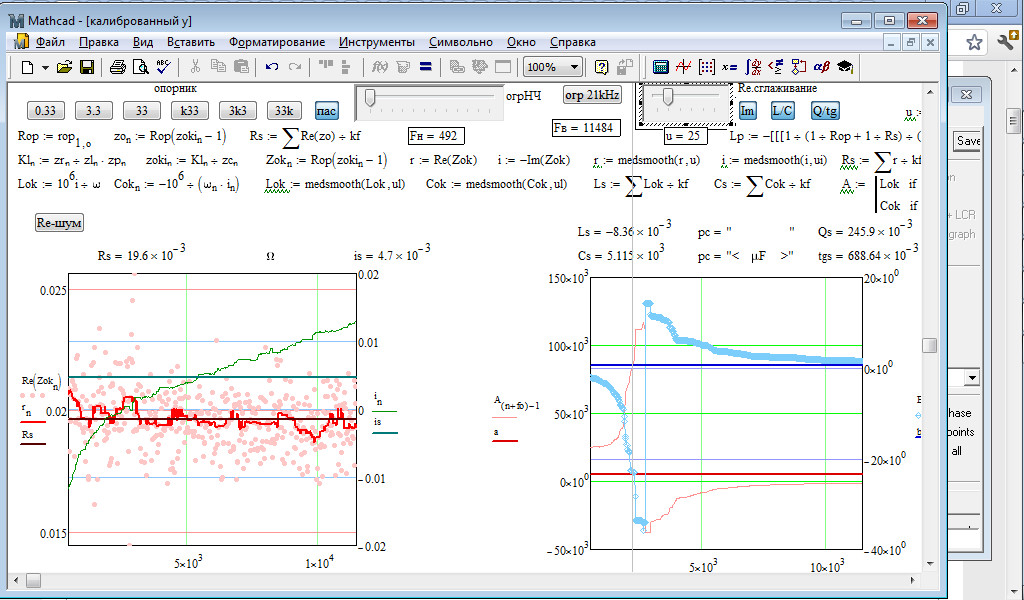Toggle the Q/tg mode button
The width and height of the screenshot is (1024, 600).
point(825,110)
